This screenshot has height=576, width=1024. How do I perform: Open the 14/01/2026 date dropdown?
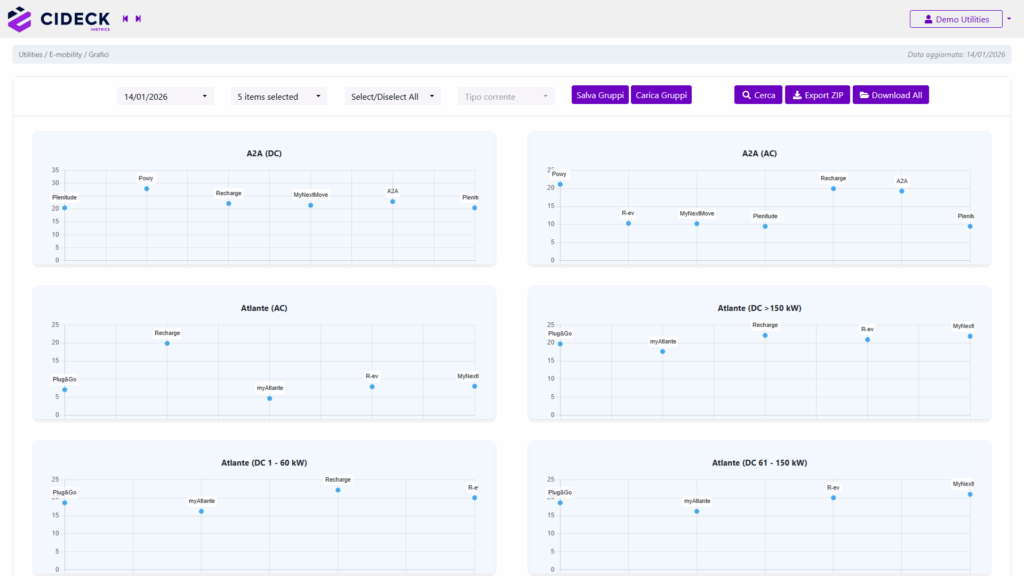click(165, 96)
